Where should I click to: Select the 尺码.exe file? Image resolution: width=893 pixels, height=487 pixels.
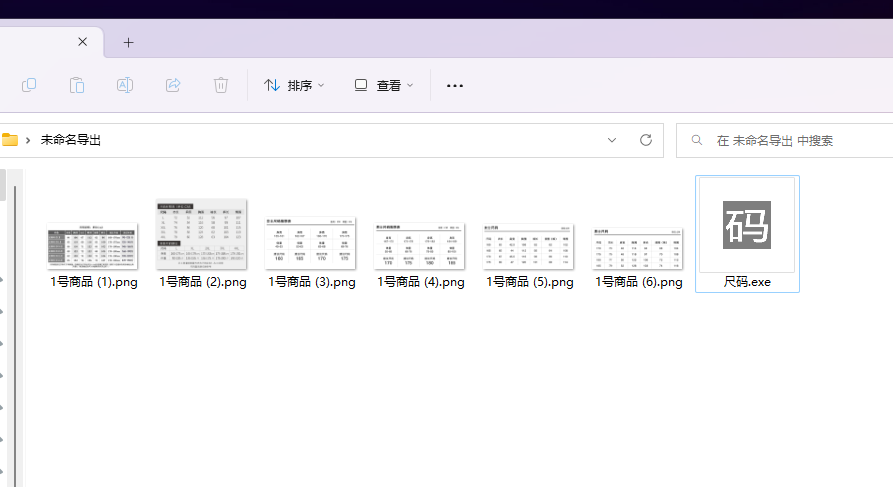click(747, 227)
